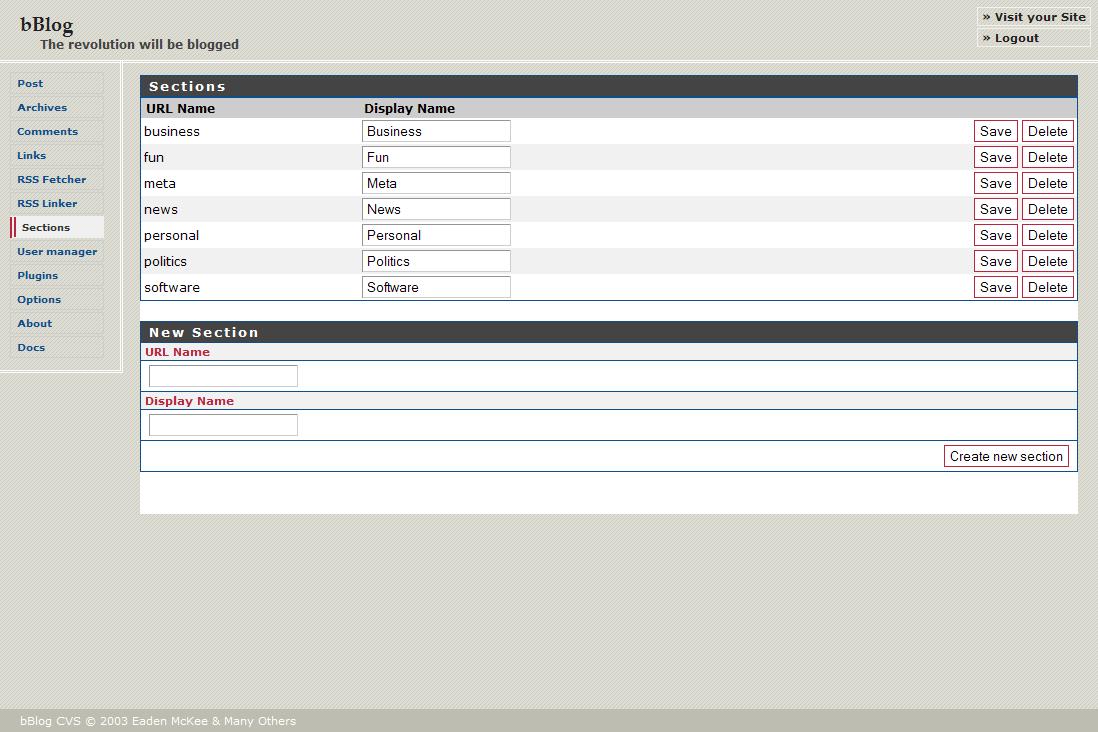Click the 'Sections' panel heading

click(187, 87)
